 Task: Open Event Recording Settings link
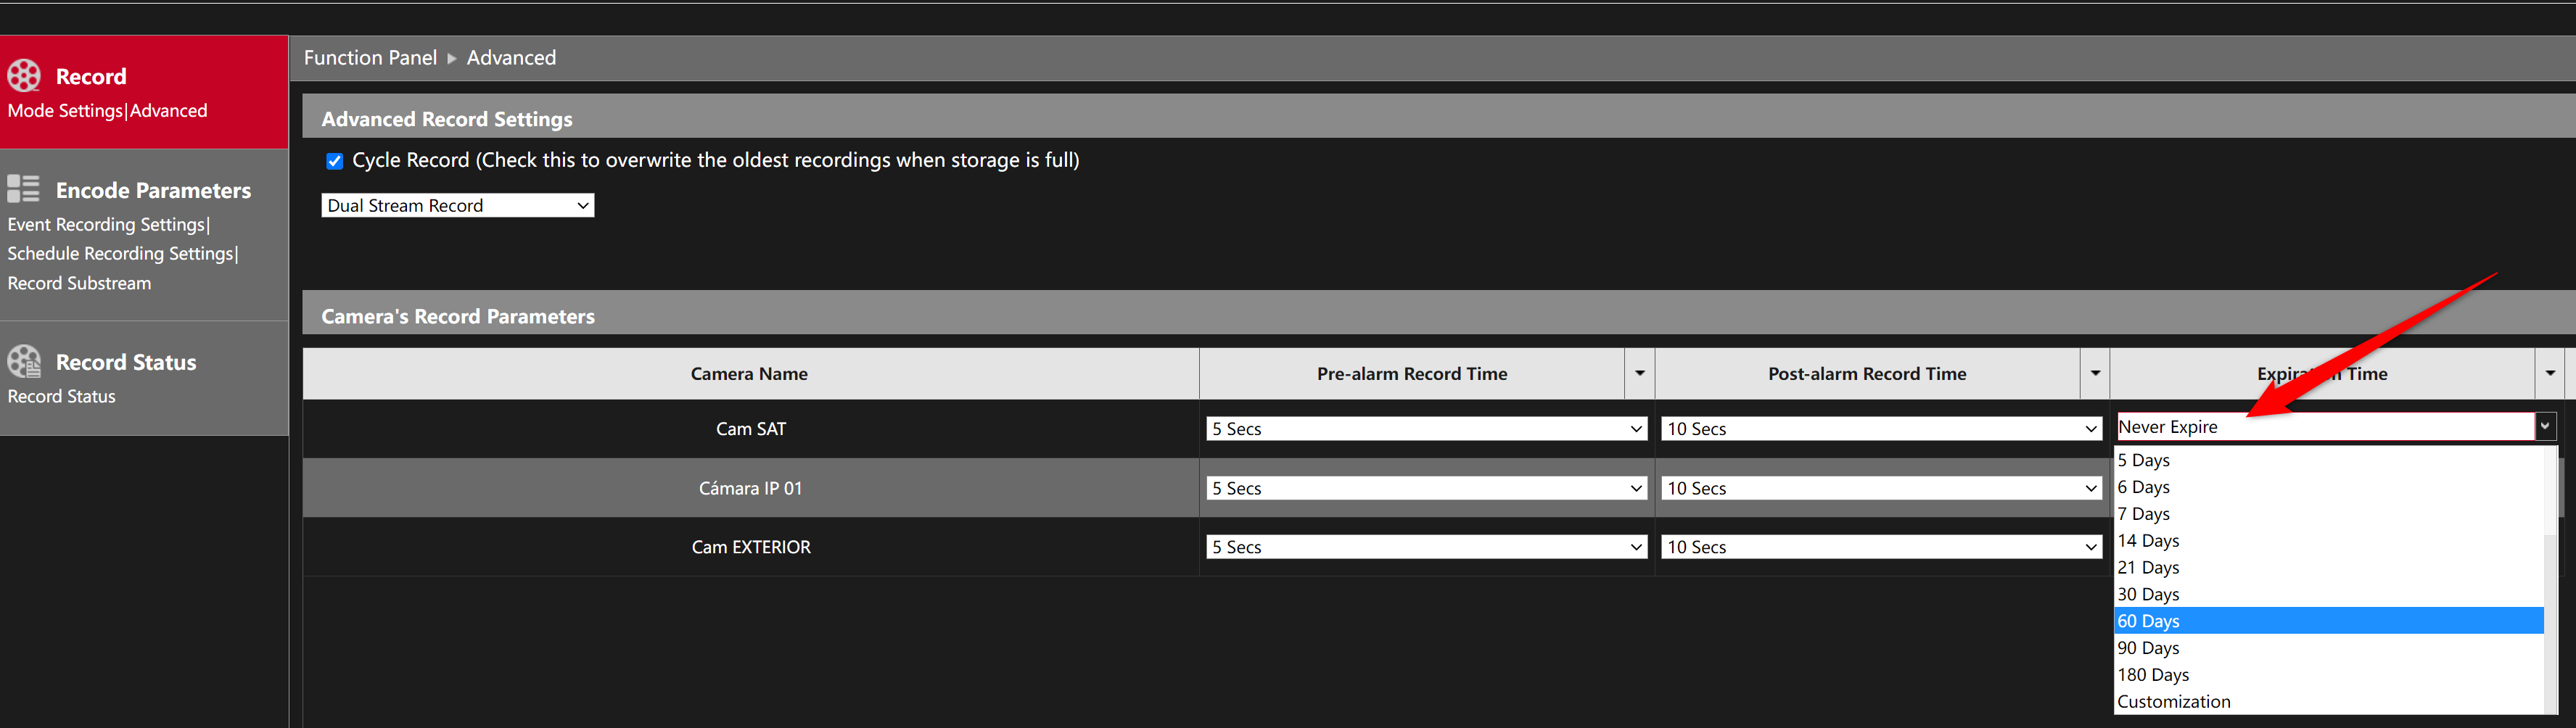coord(106,225)
